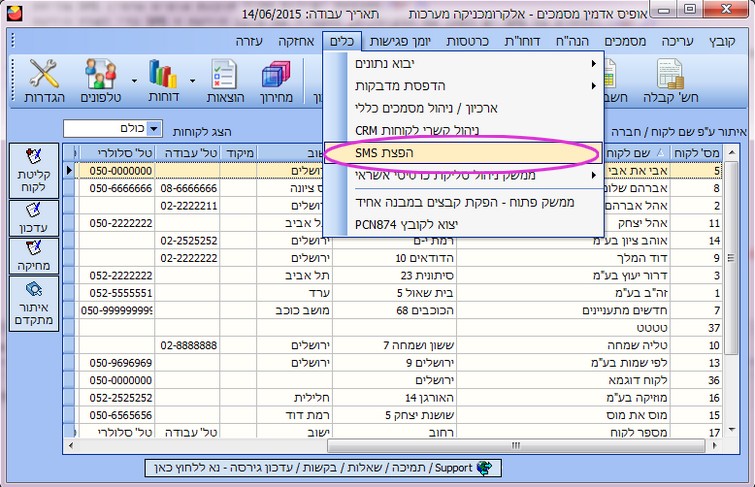Select ניהול קשרי לקוחות CRM entry
Viewport: 755px width, 487px height.
point(463,131)
